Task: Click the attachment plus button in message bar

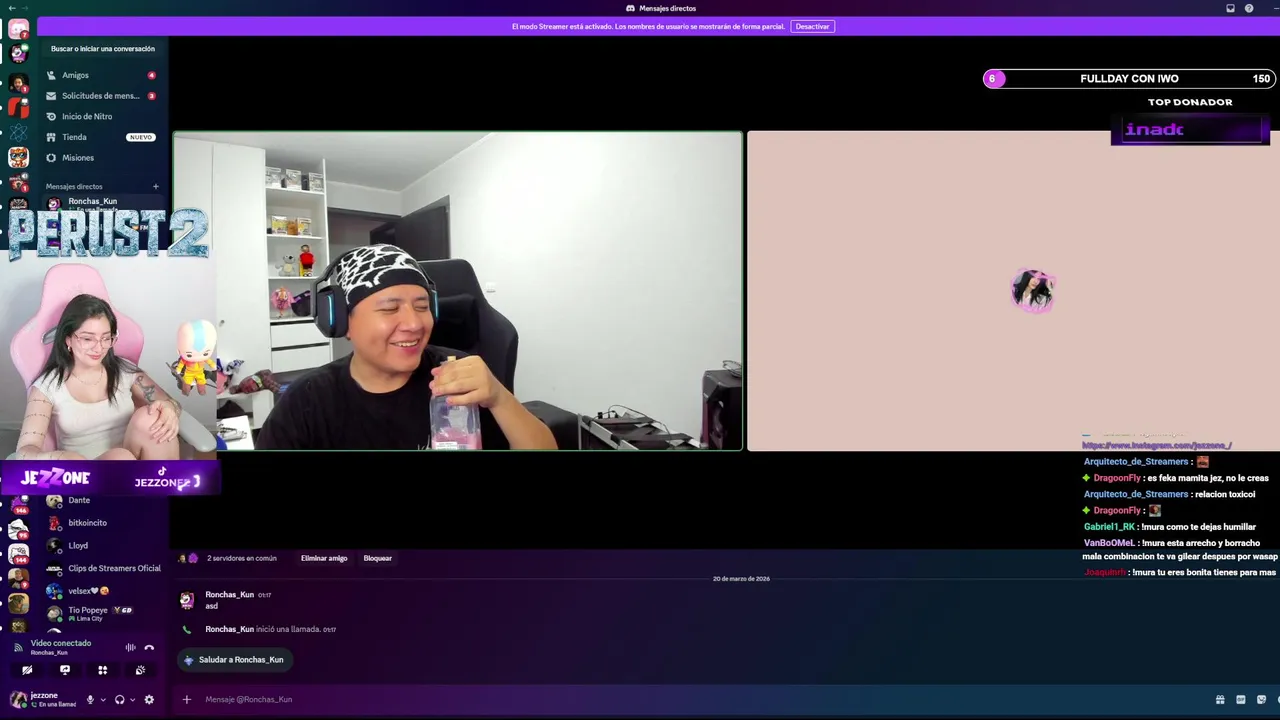Action: coord(186,699)
